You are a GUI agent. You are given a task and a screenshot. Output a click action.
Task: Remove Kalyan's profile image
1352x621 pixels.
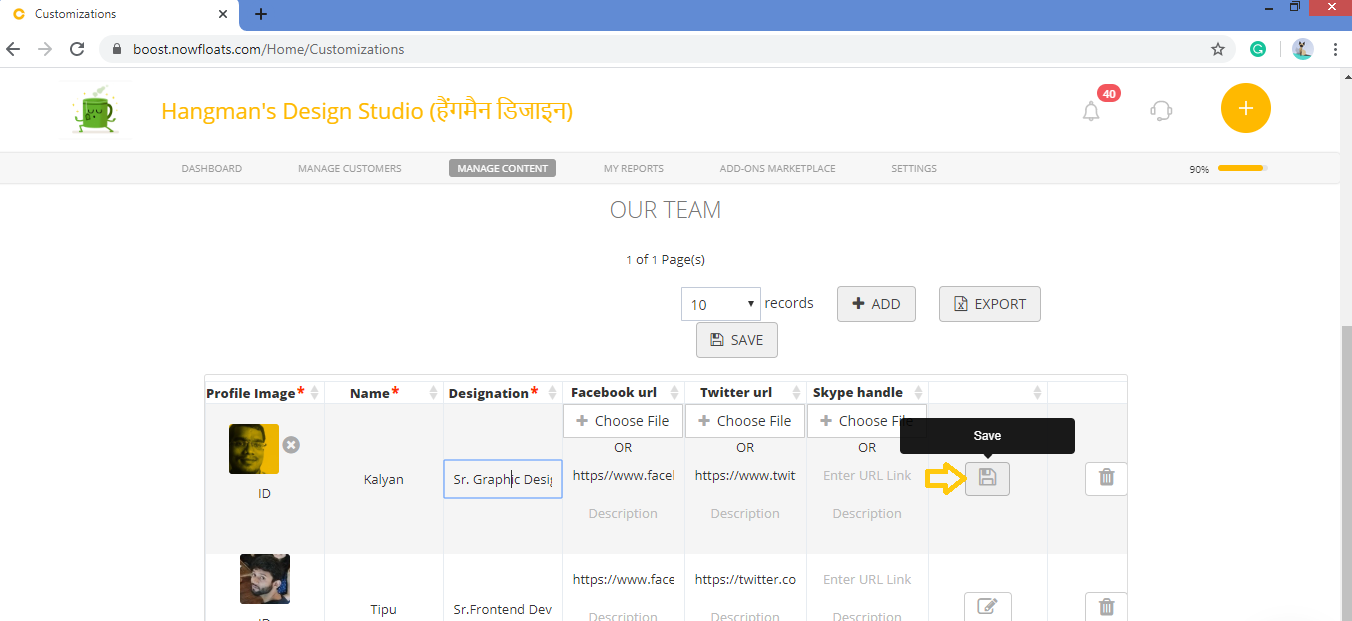click(x=291, y=444)
